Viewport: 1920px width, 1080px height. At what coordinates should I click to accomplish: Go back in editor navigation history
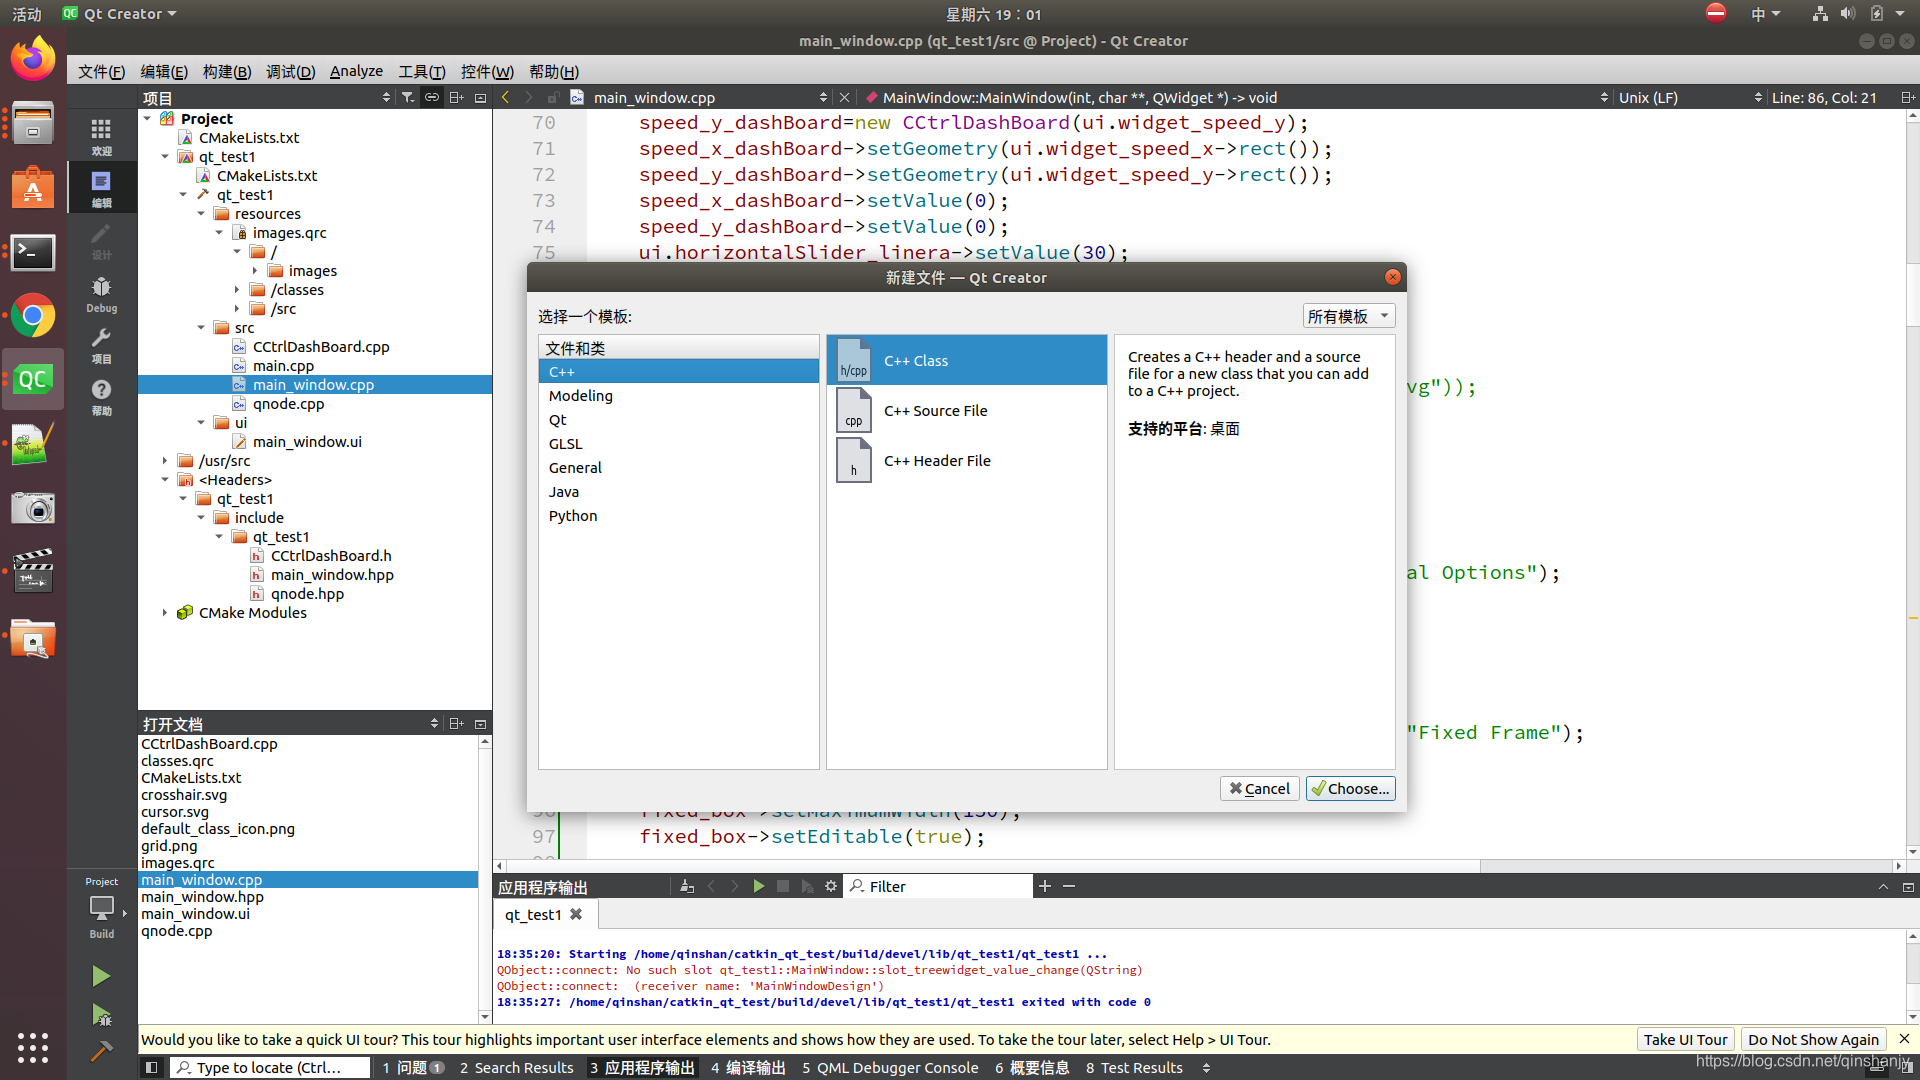pyautogui.click(x=506, y=97)
